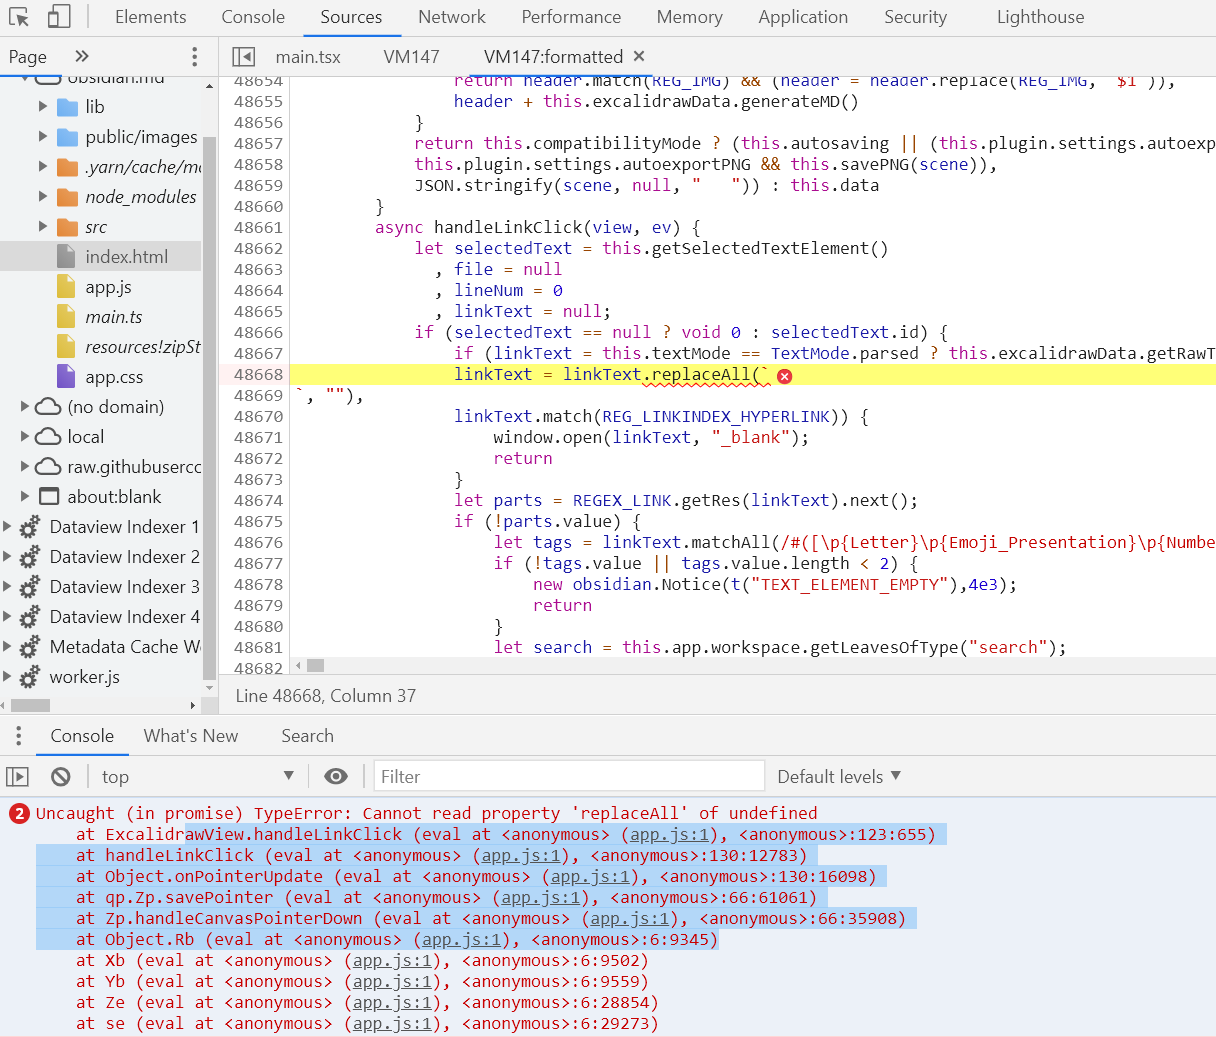Click the obsidian.md cloud domain icon
This screenshot has width=1216, height=1037.
click(48, 78)
